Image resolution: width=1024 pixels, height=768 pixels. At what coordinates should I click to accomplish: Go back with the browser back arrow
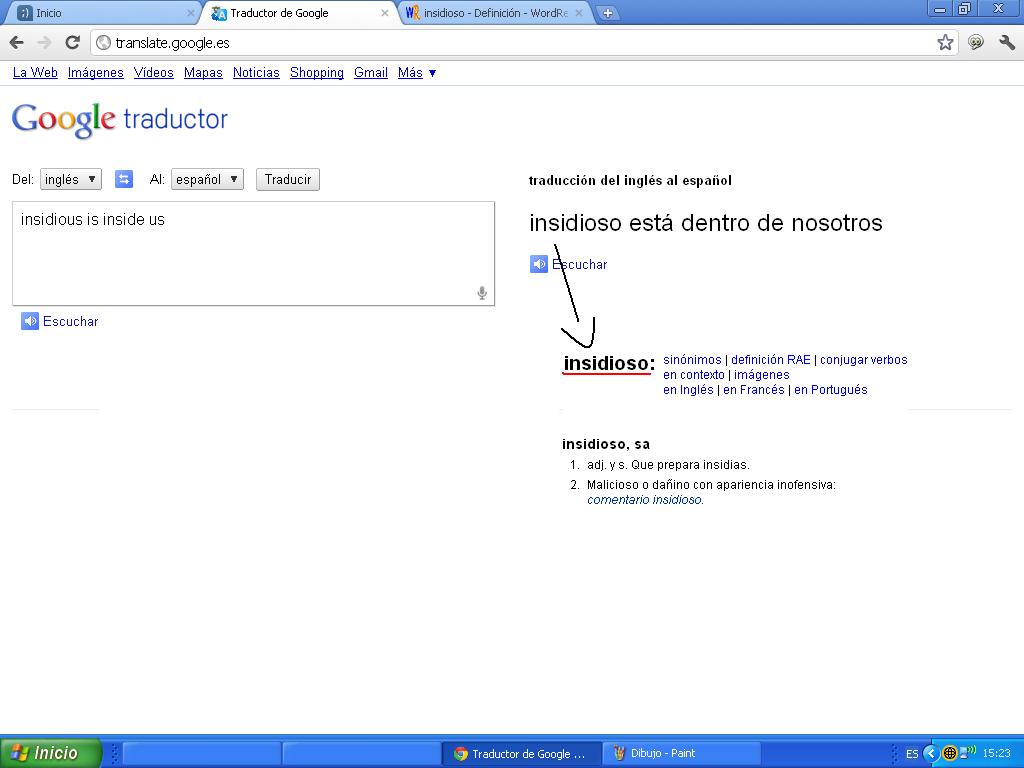(x=17, y=43)
